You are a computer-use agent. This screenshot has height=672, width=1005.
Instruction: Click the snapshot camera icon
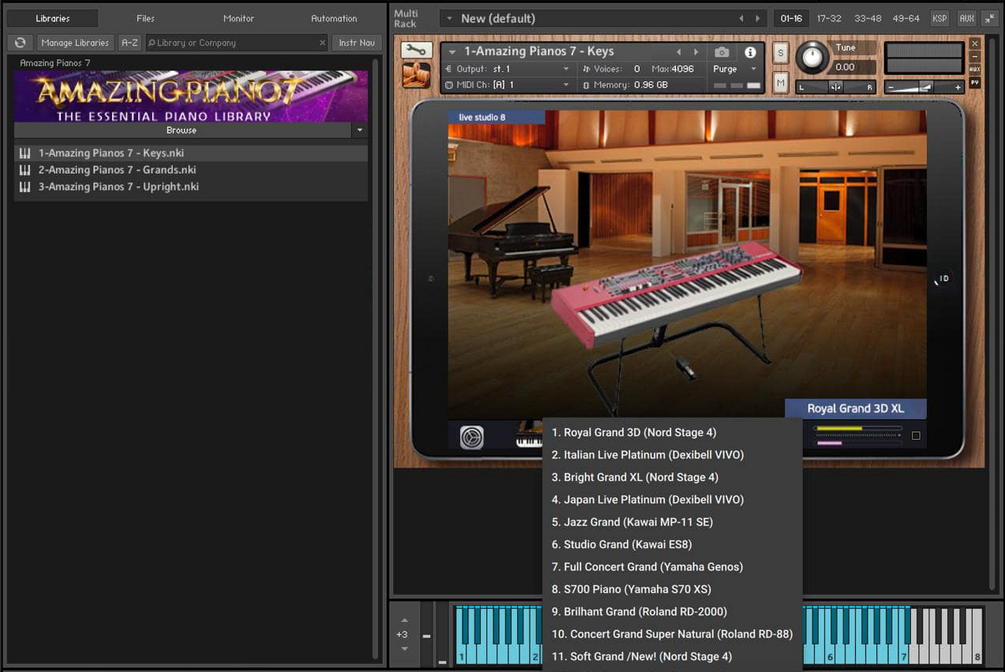[722, 52]
